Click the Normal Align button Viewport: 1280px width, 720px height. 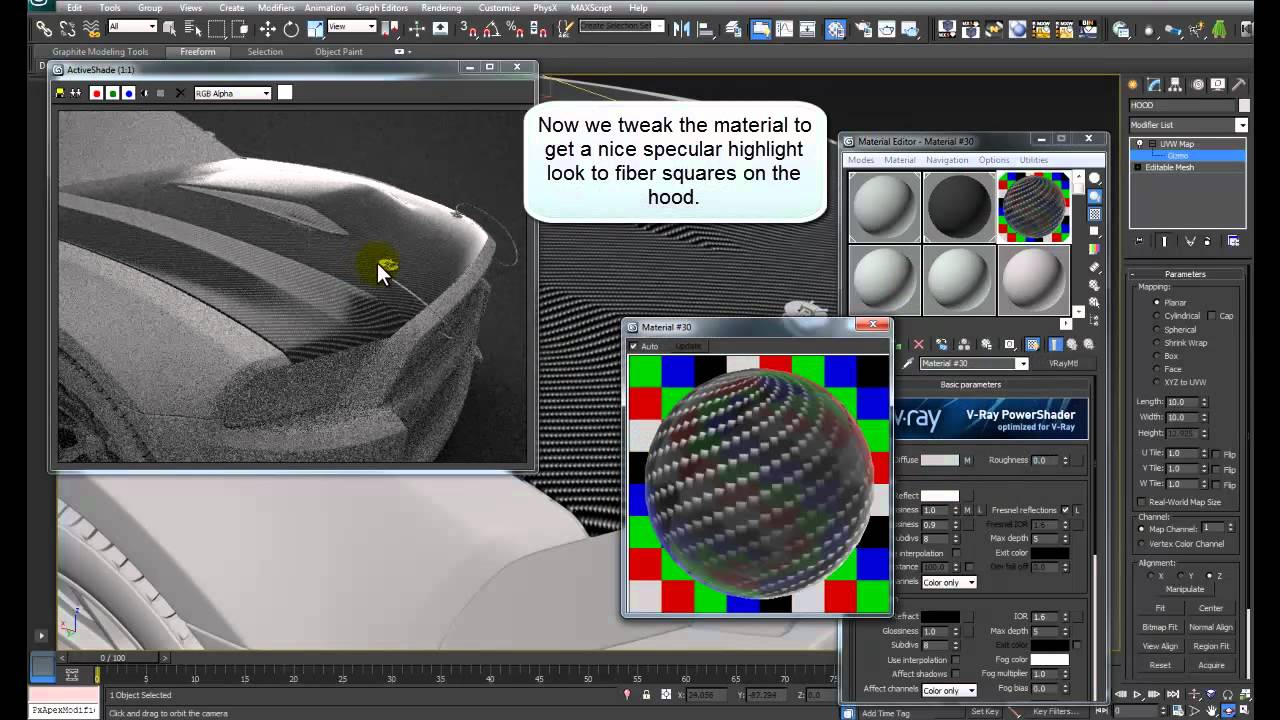[1211, 627]
